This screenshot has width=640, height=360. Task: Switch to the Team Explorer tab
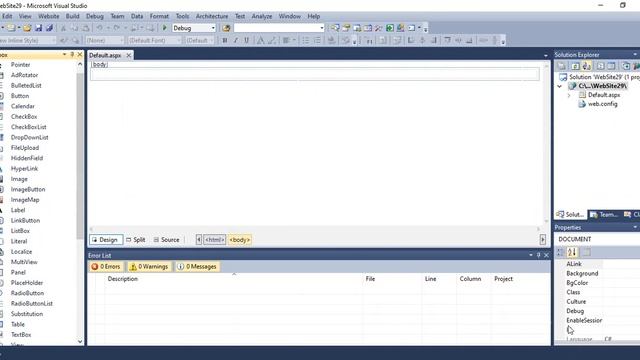604,215
